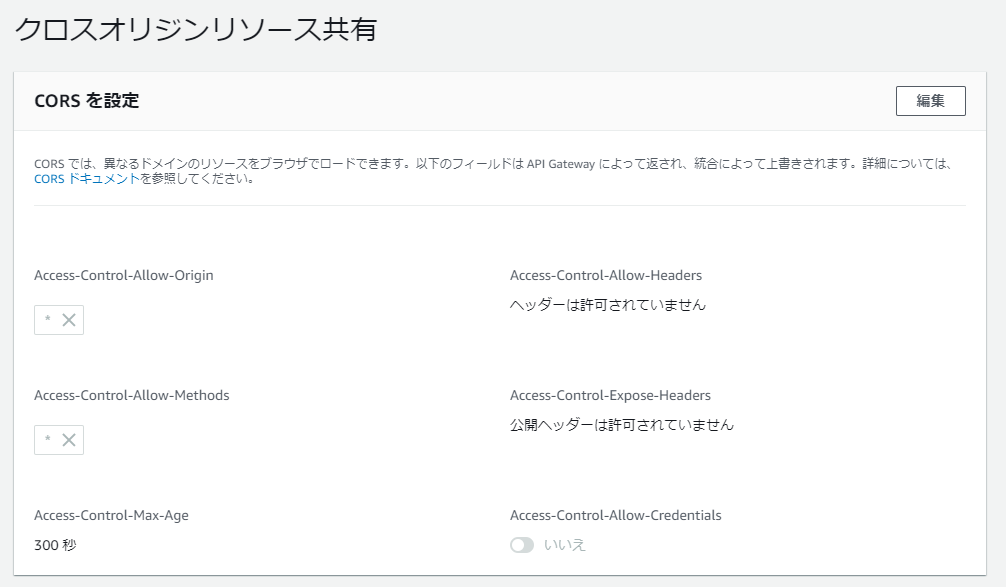This screenshot has height=587, width=1006.
Task: Remove the Allow-Origin wildcard with its X icon
Action: pyautogui.click(x=69, y=320)
